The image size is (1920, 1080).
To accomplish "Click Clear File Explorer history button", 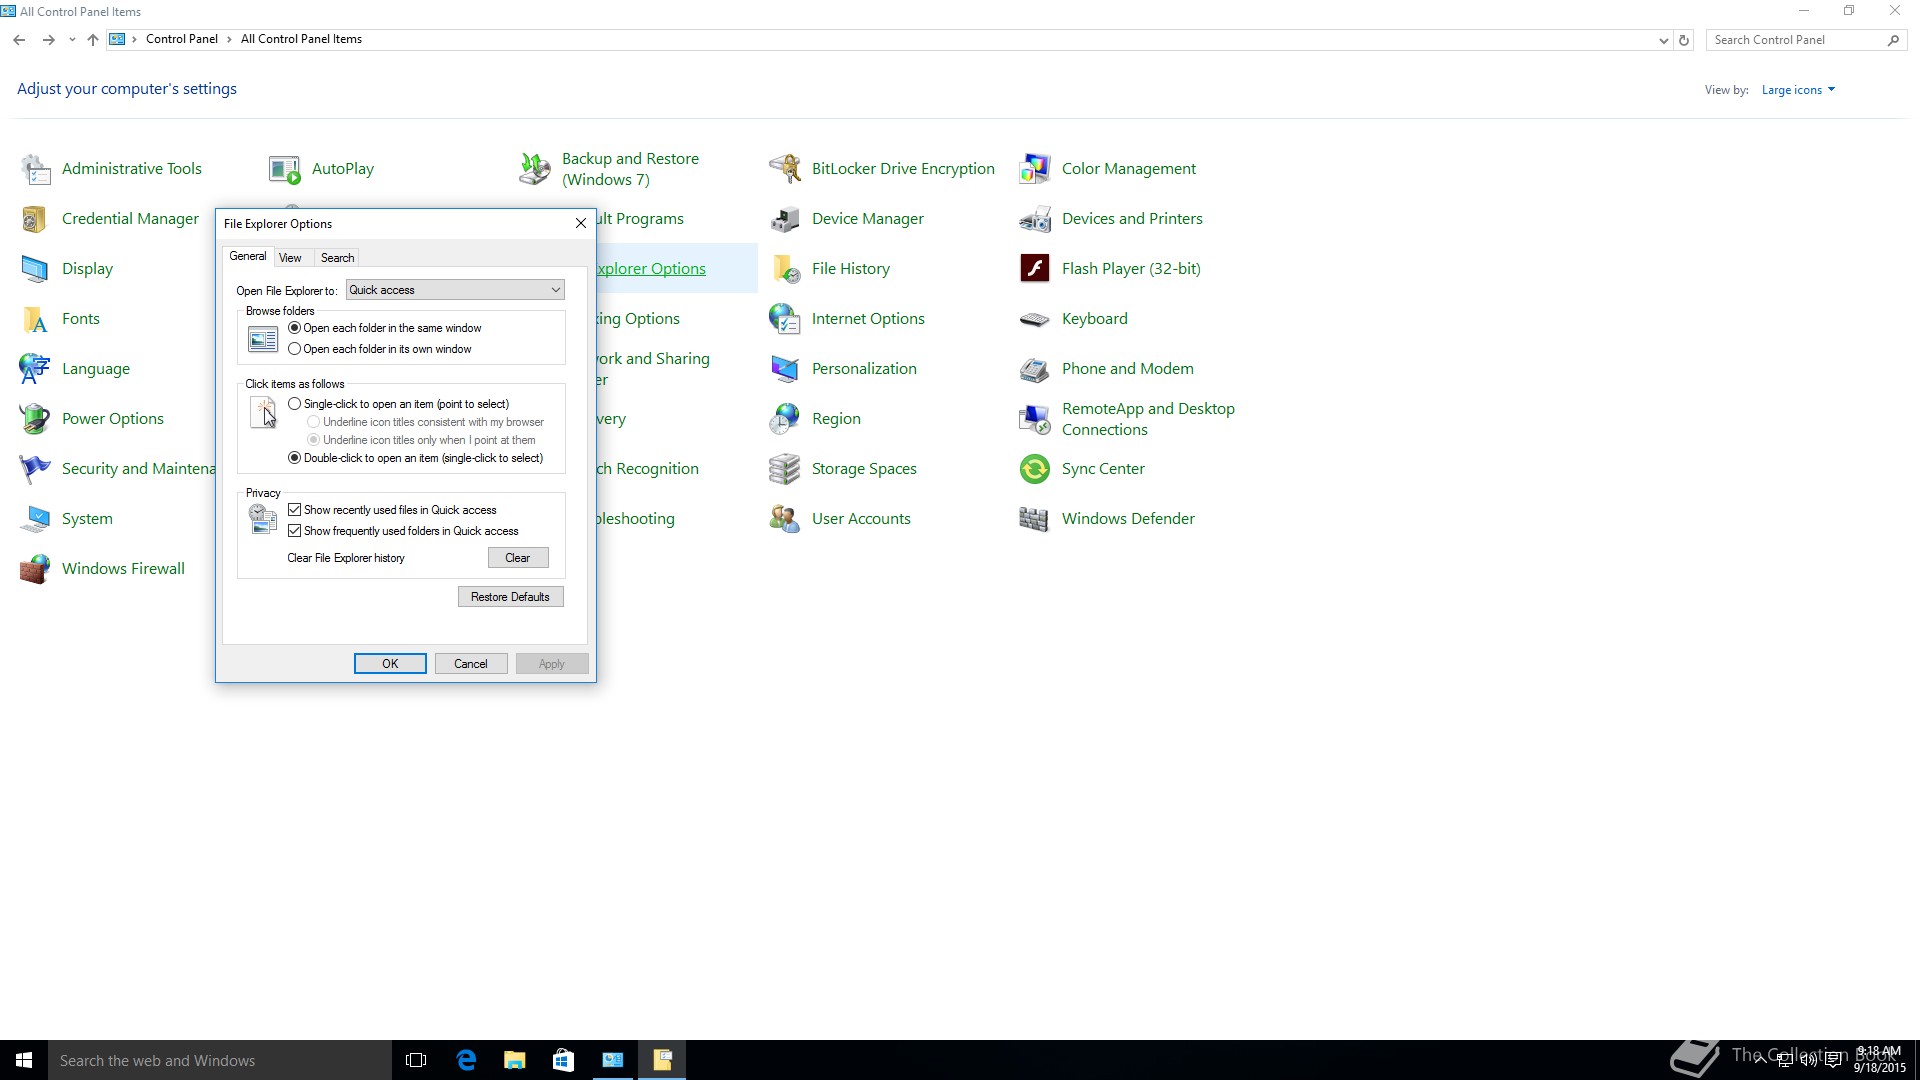I will [x=518, y=558].
